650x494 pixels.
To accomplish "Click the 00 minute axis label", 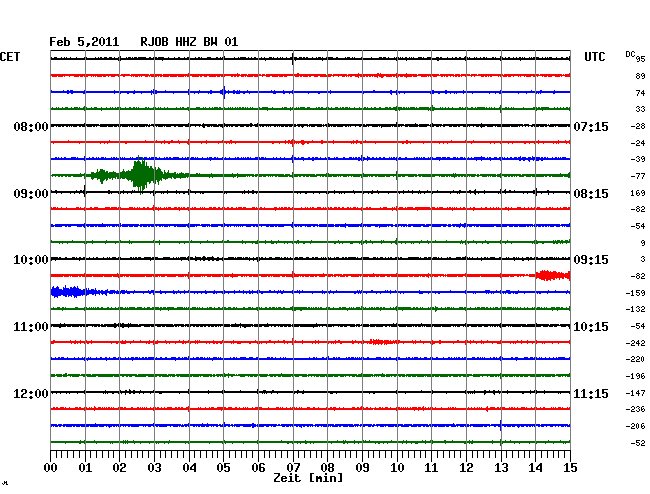I will point(51,467).
